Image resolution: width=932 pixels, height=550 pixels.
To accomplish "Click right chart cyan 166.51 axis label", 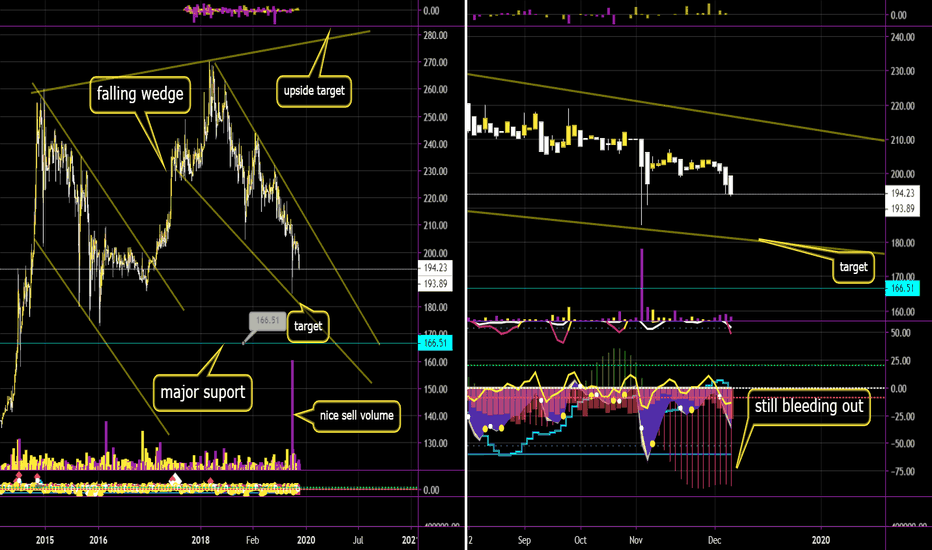I will tap(902, 288).
